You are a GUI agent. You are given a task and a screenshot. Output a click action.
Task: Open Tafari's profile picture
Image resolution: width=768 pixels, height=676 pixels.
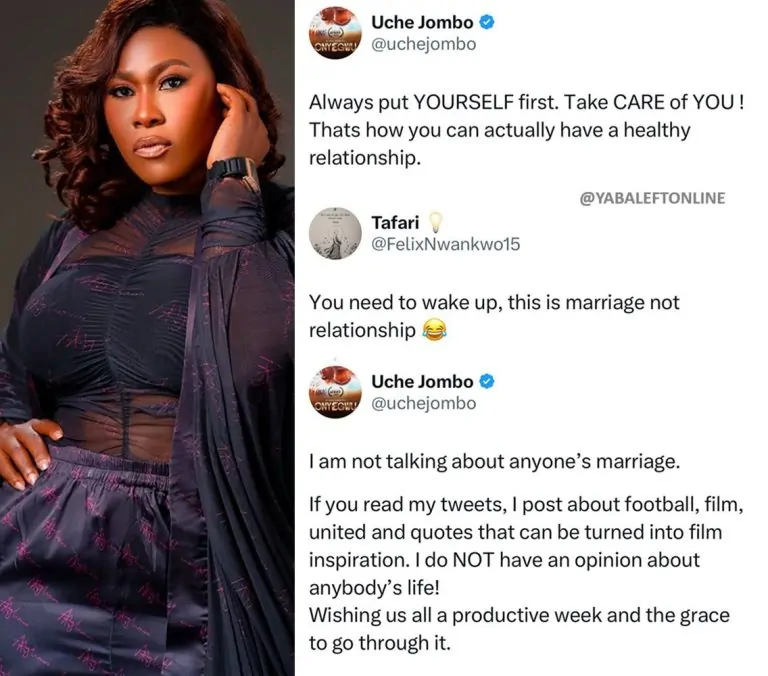pyautogui.click(x=336, y=233)
